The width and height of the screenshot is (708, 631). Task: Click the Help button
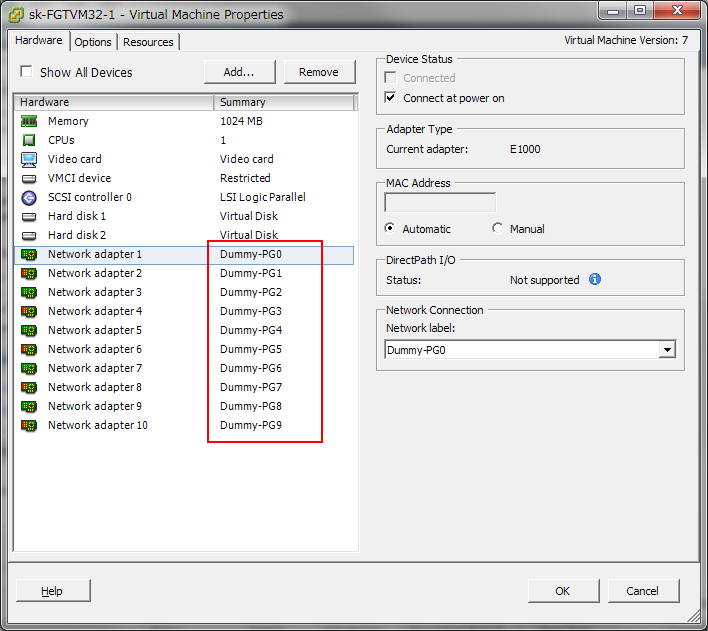pos(53,591)
